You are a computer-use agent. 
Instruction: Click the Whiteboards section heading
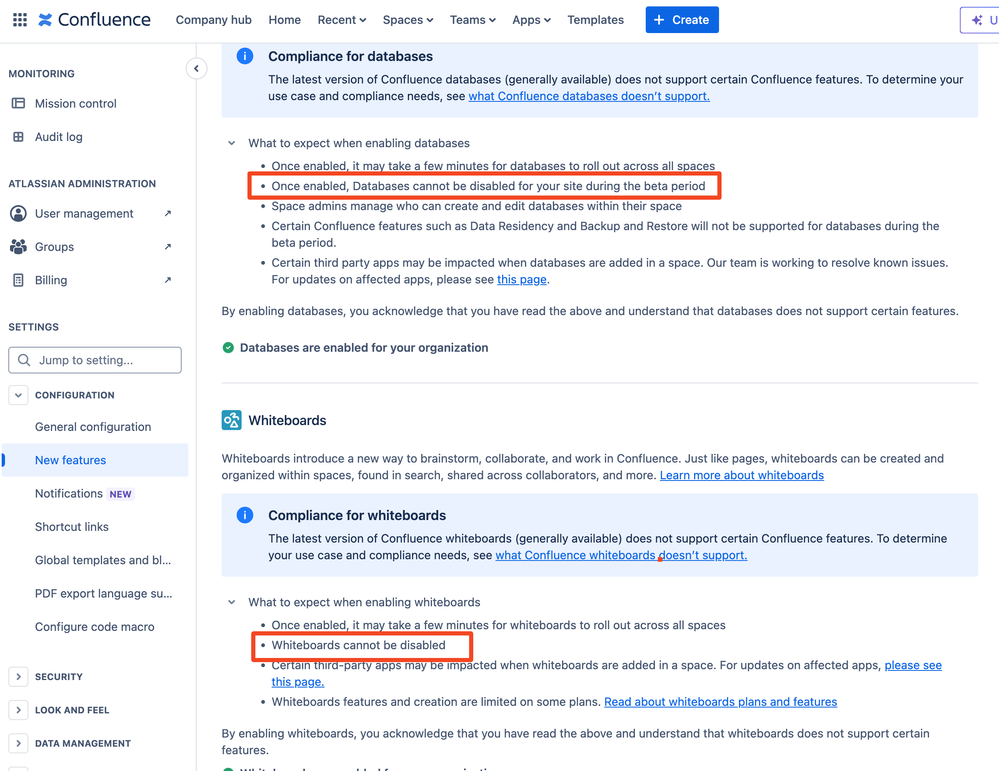click(287, 421)
